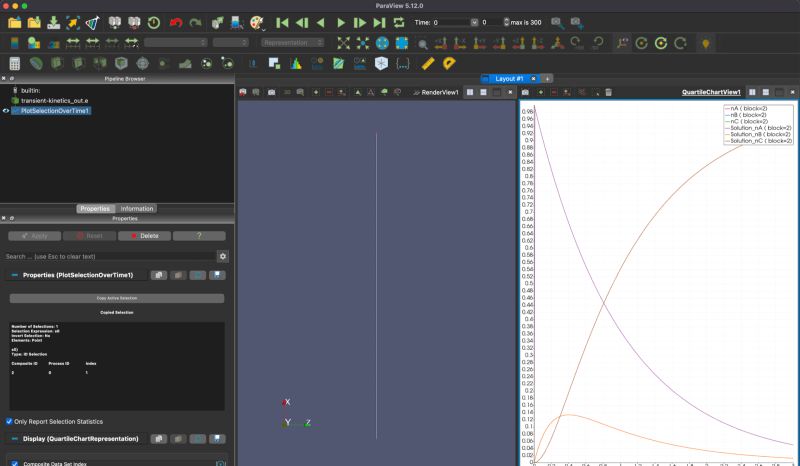Click the Delete button
Viewport: 800px width, 466px height.
(144, 236)
